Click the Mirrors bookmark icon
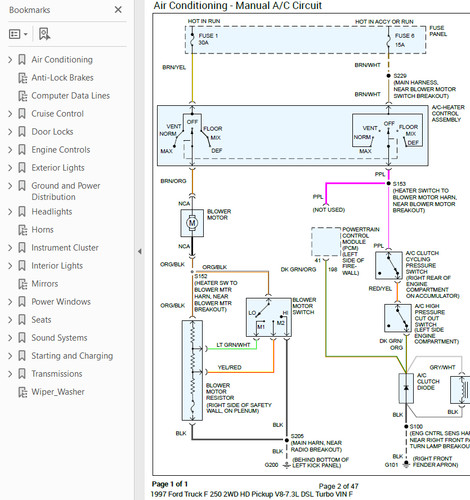 (x=22, y=284)
